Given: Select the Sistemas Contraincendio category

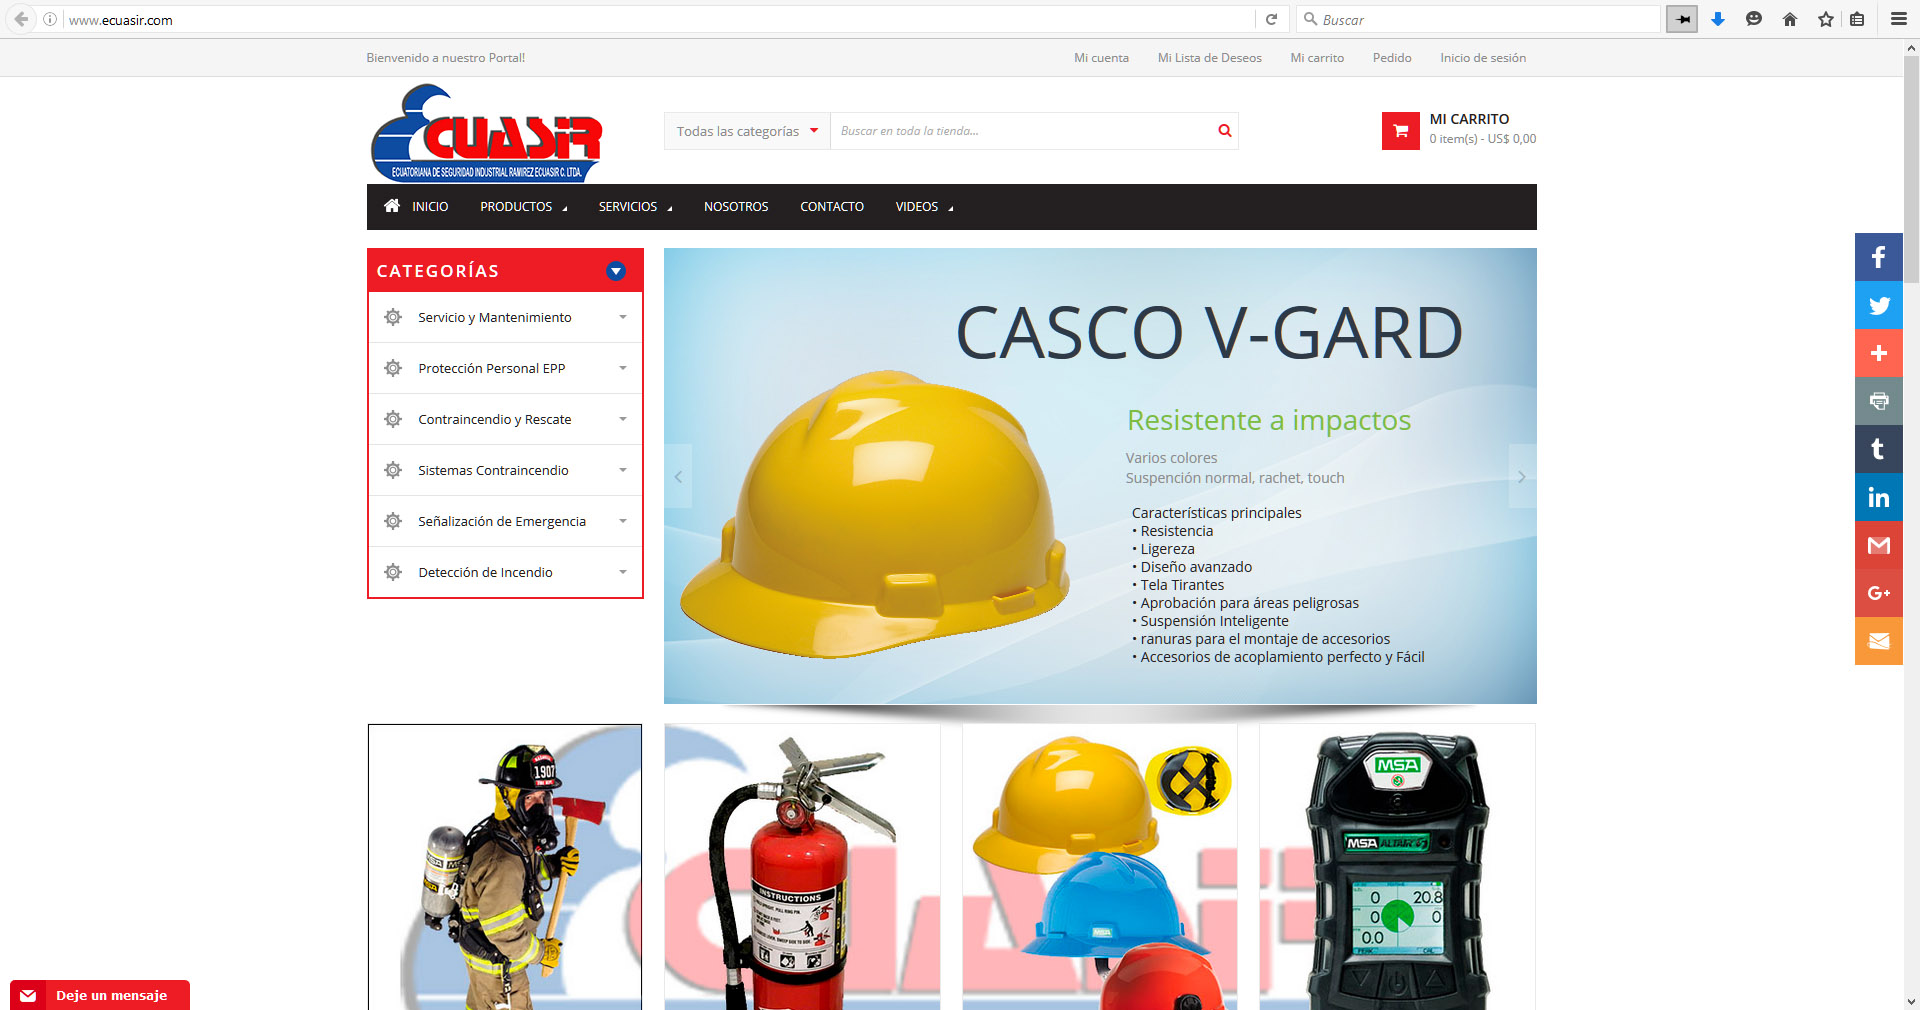Looking at the screenshot, I should click(x=493, y=470).
